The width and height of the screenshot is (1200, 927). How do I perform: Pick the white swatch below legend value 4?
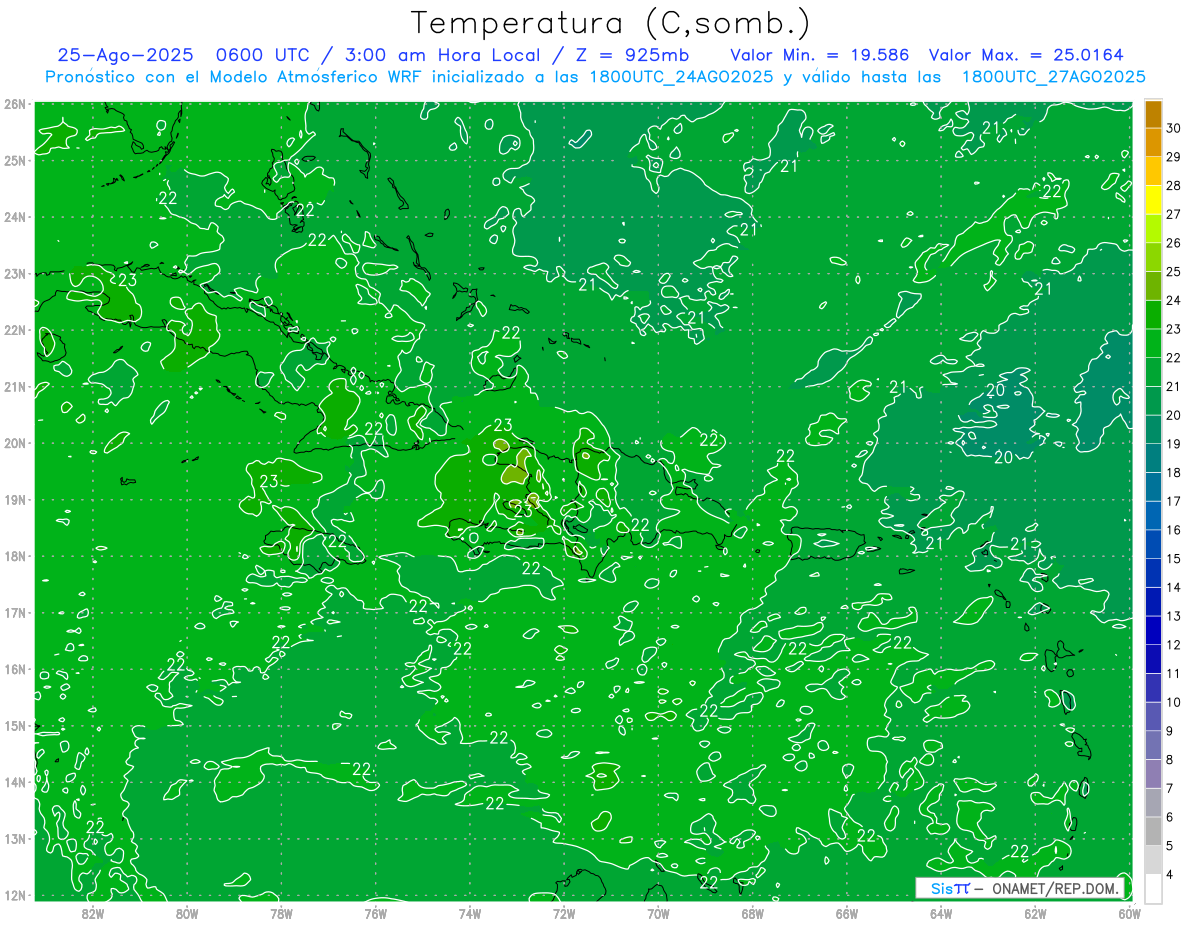point(1153,888)
